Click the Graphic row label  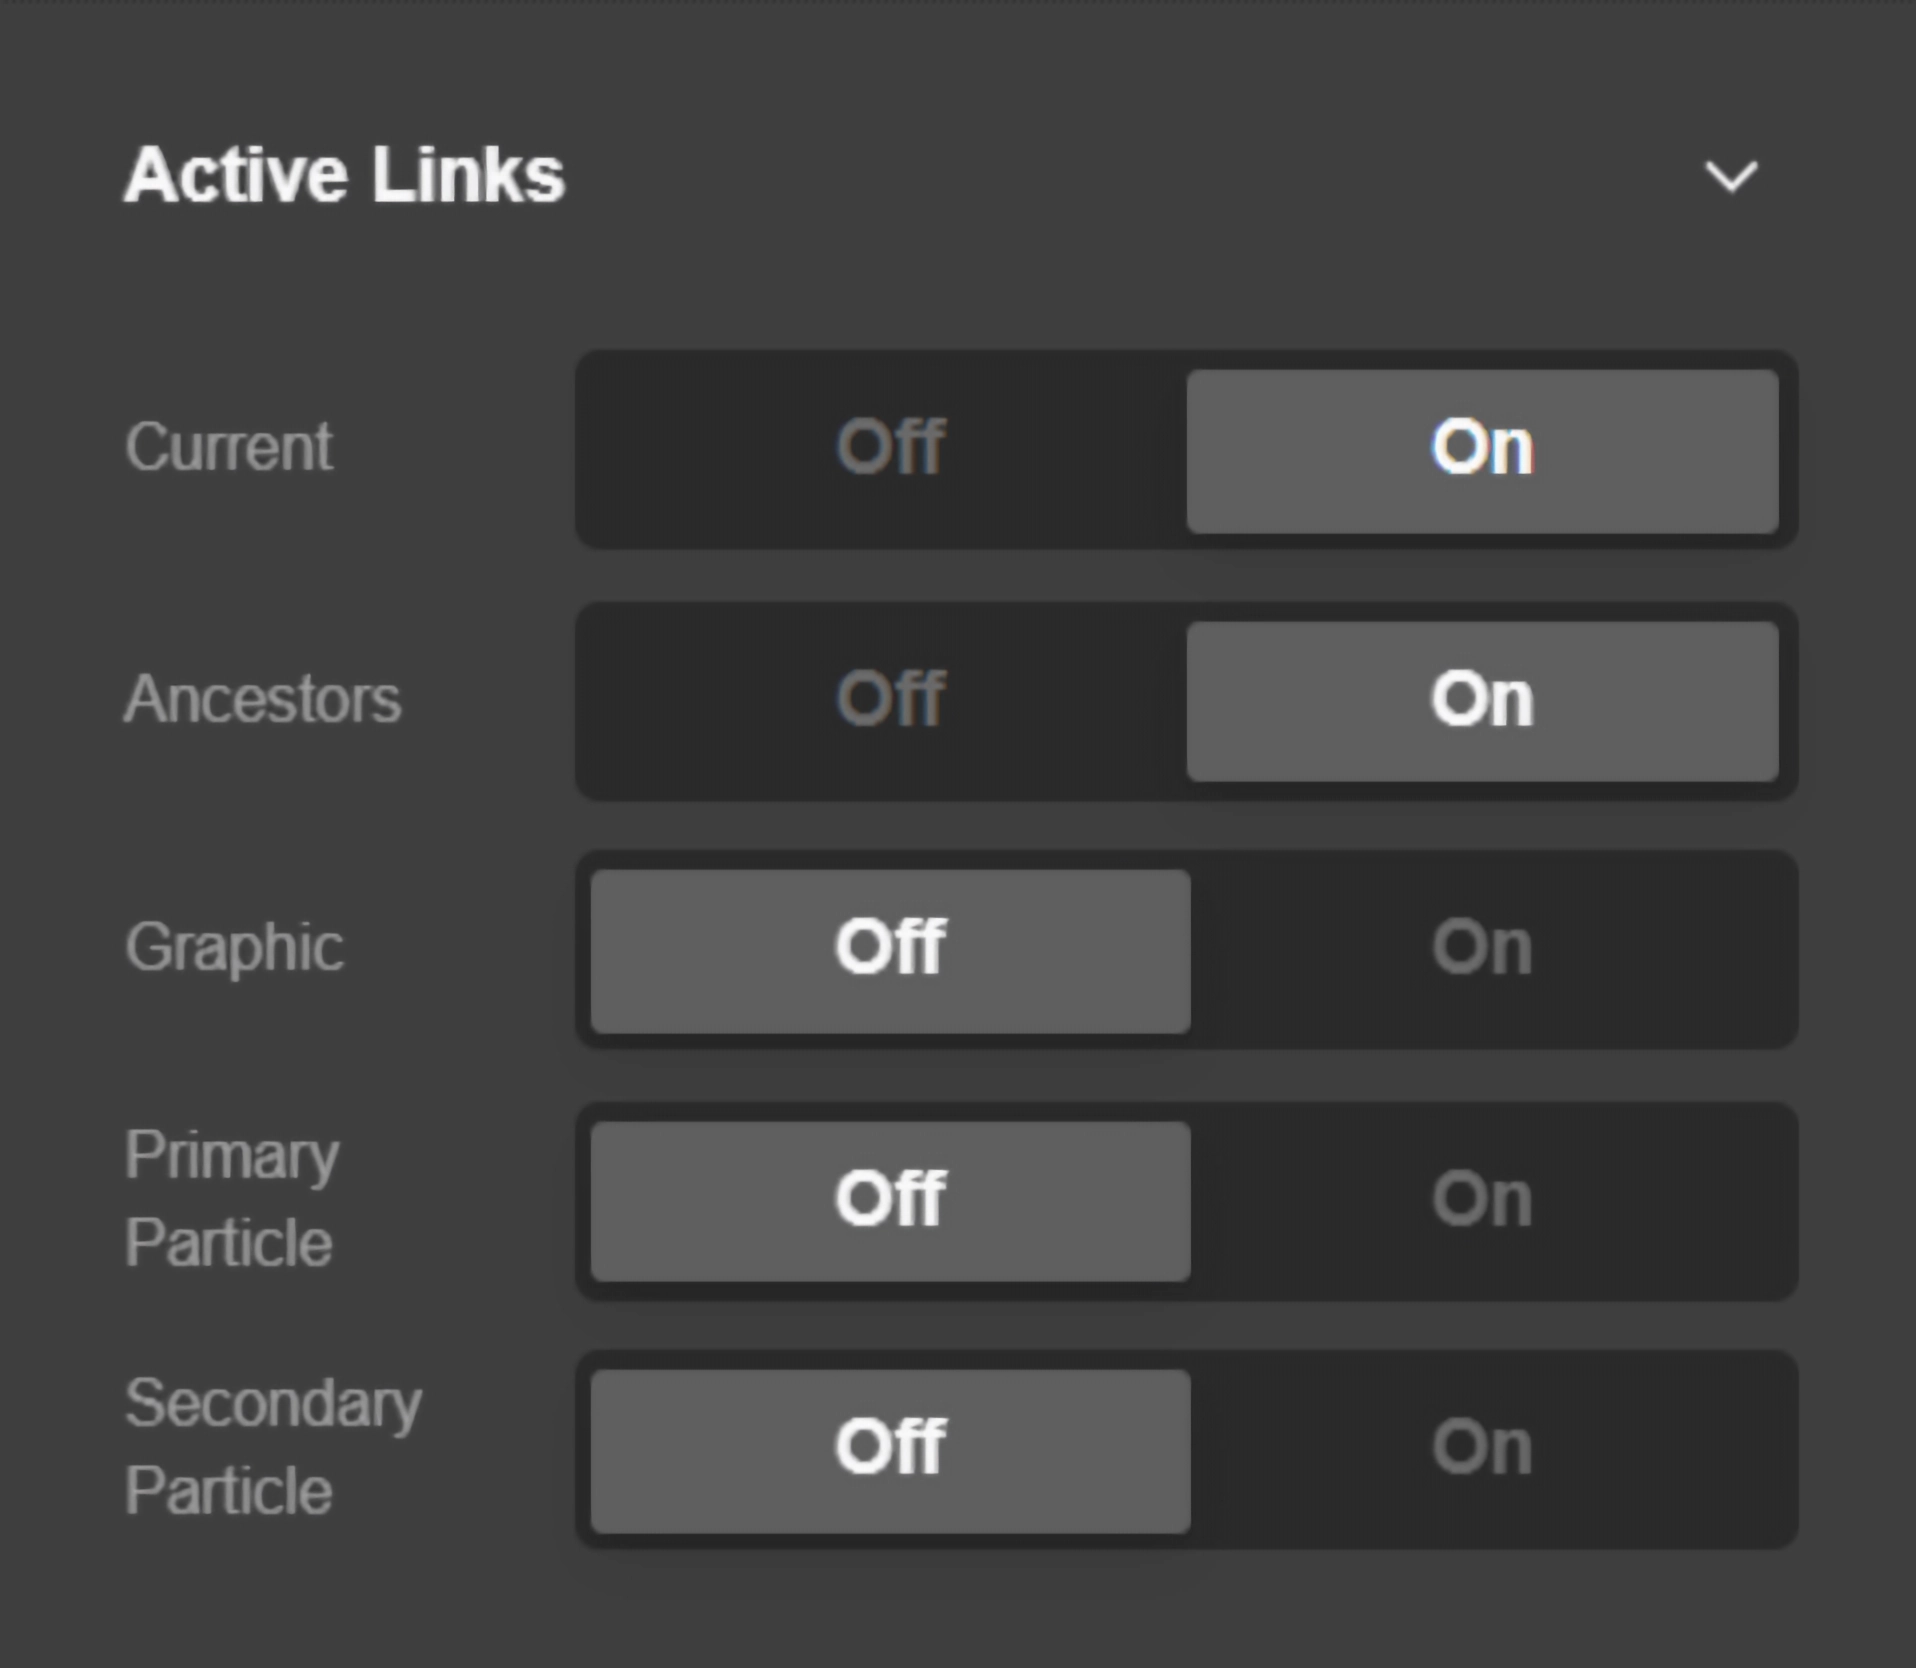coord(234,948)
